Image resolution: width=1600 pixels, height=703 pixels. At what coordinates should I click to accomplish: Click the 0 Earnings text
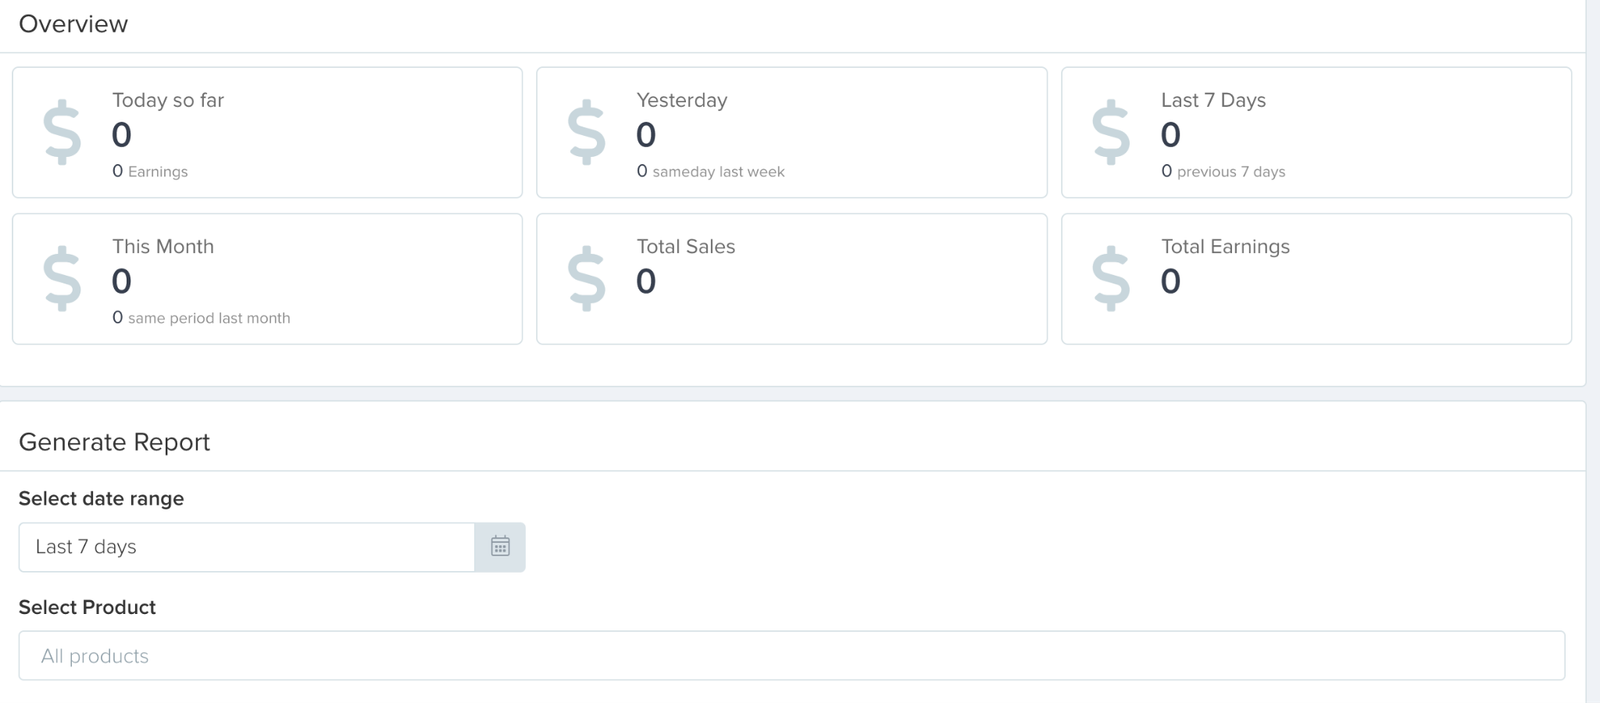coord(150,171)
